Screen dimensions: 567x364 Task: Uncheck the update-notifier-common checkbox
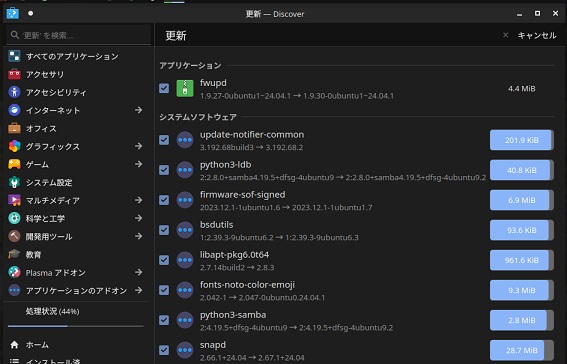pos(164,140)
